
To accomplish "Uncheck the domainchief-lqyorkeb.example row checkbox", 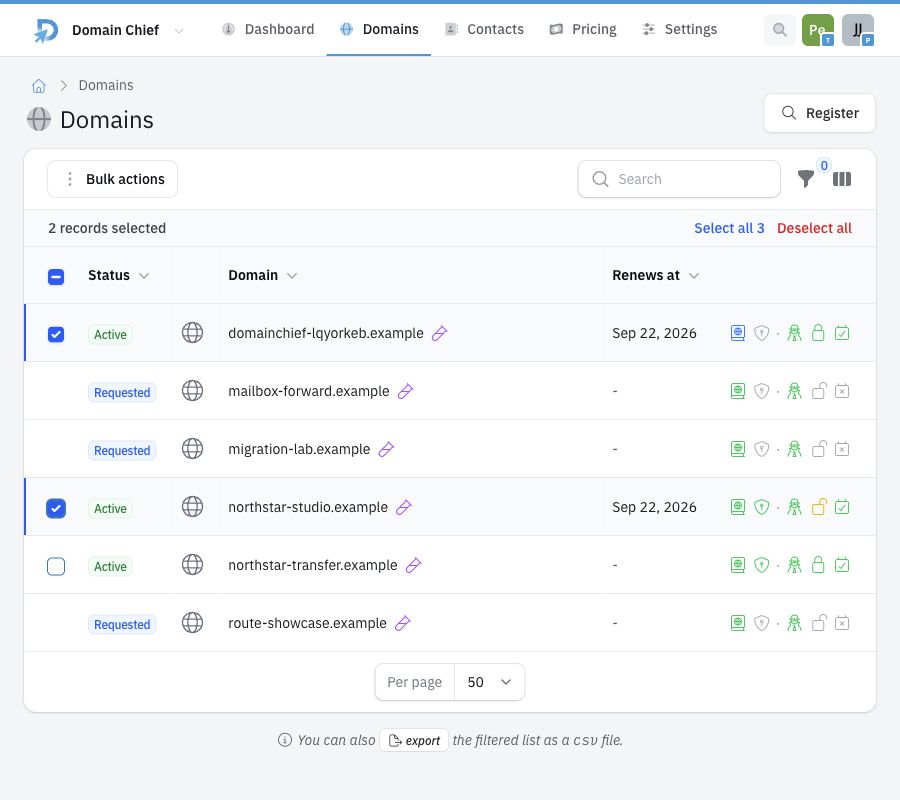I will click(x=56, y=334).
